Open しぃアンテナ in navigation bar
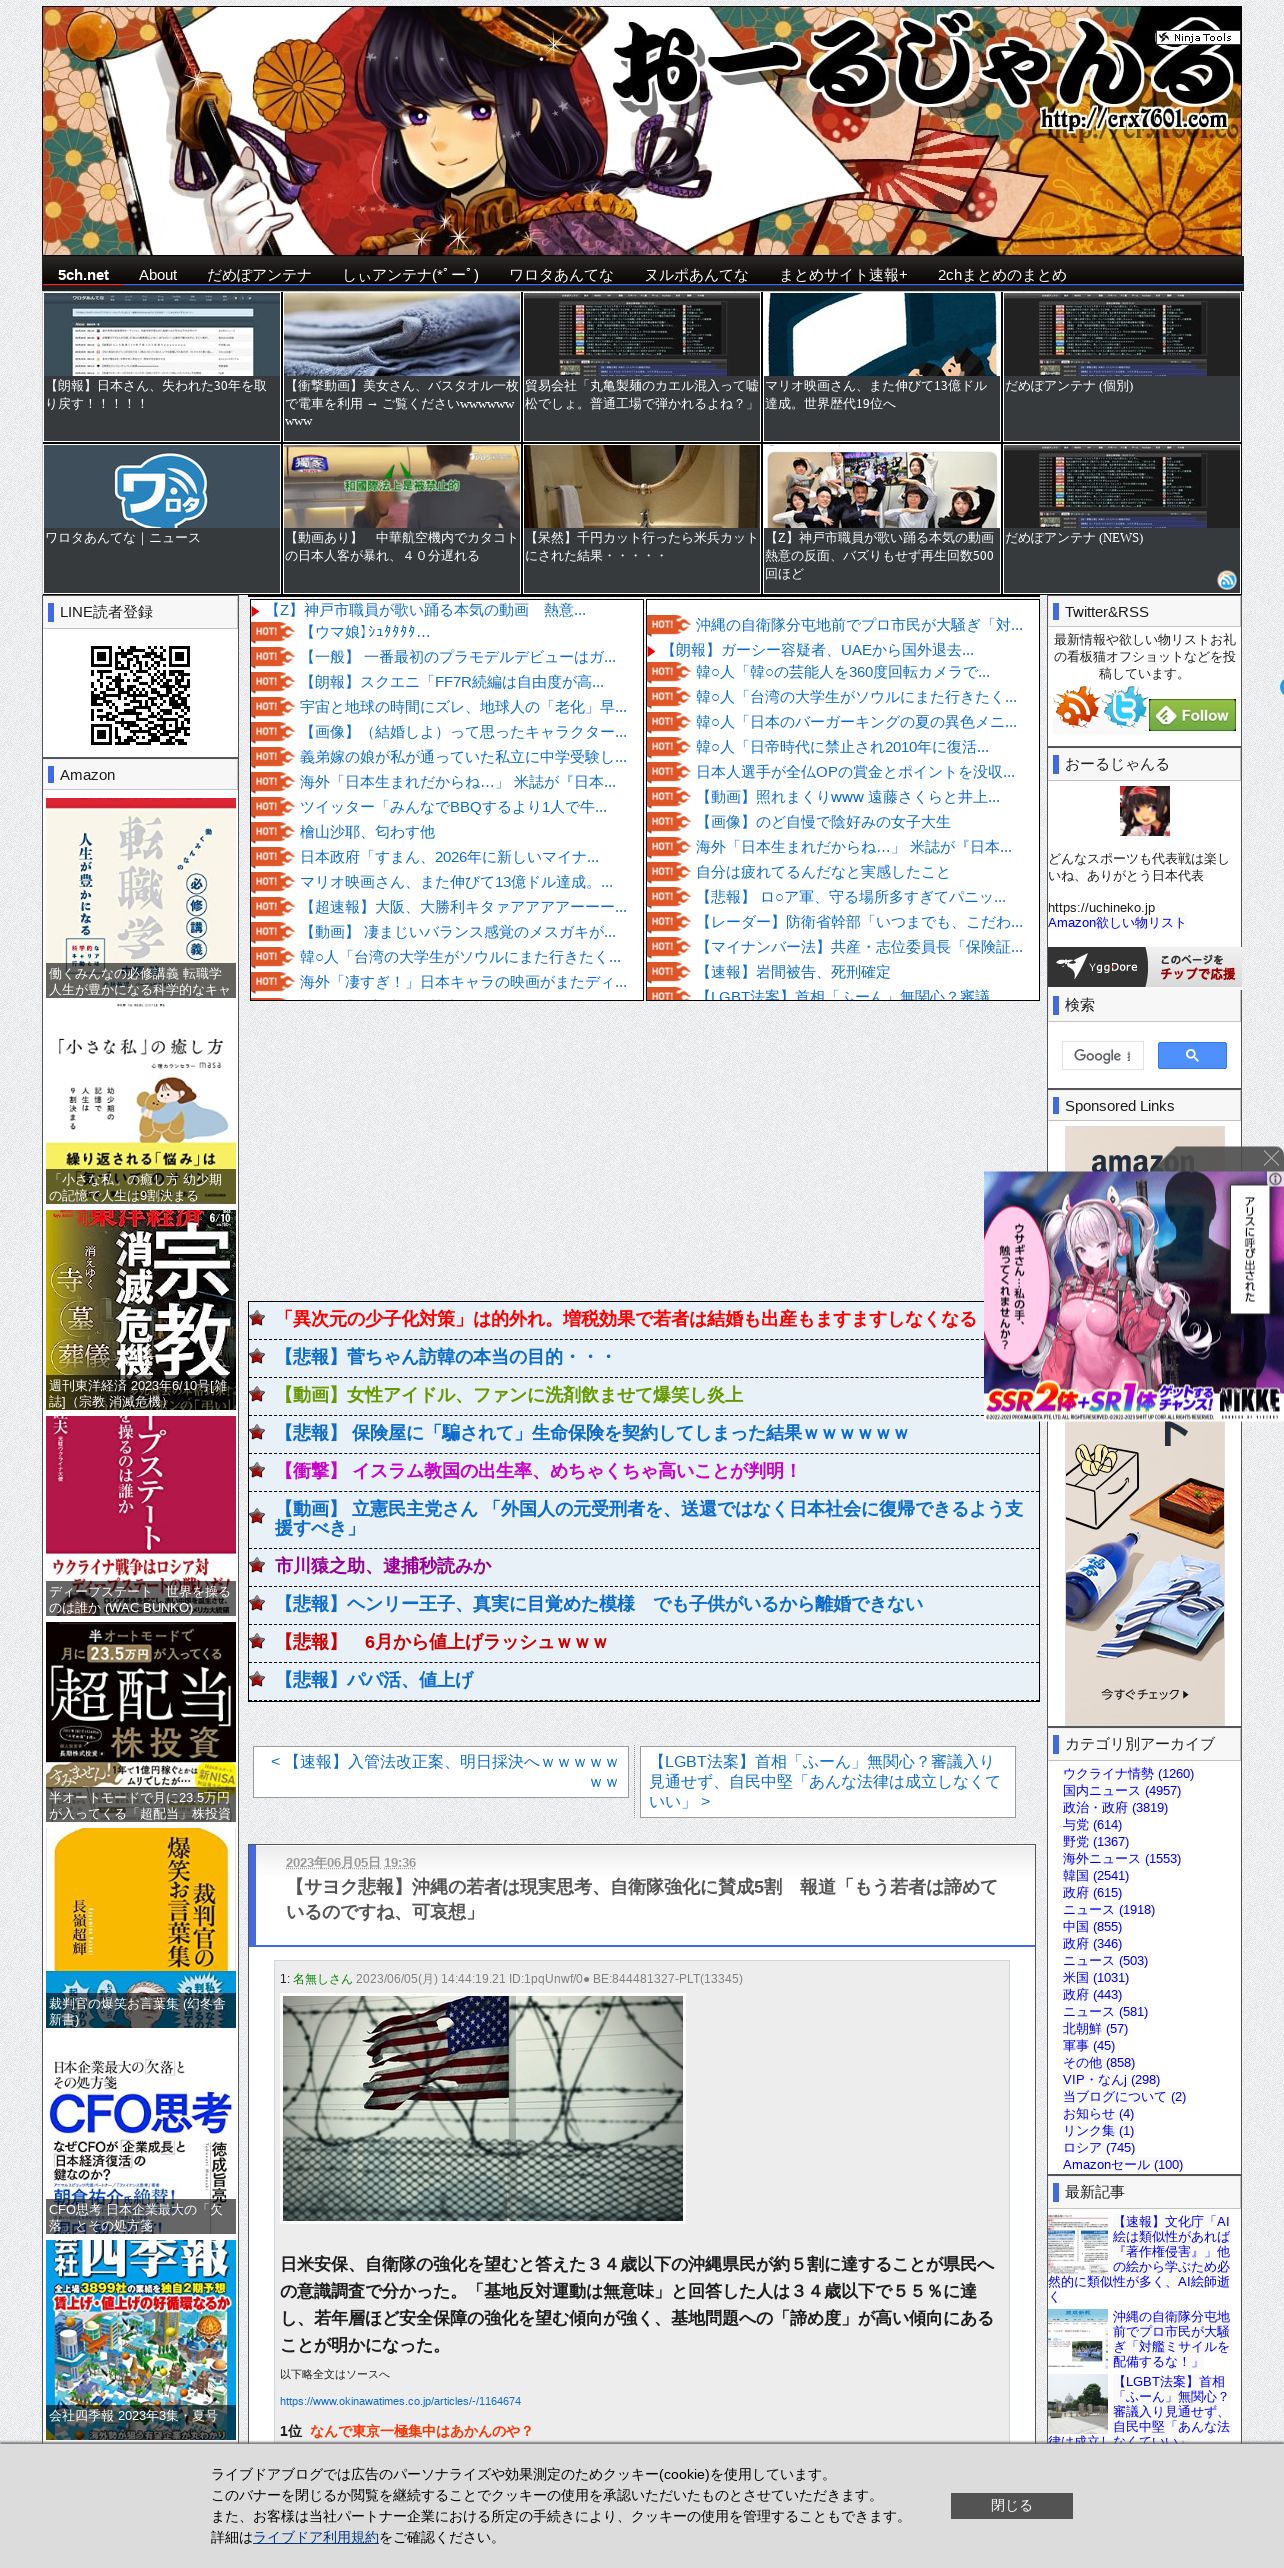The width and height of the screenshot is (1284, 2568). click(410, 275)
